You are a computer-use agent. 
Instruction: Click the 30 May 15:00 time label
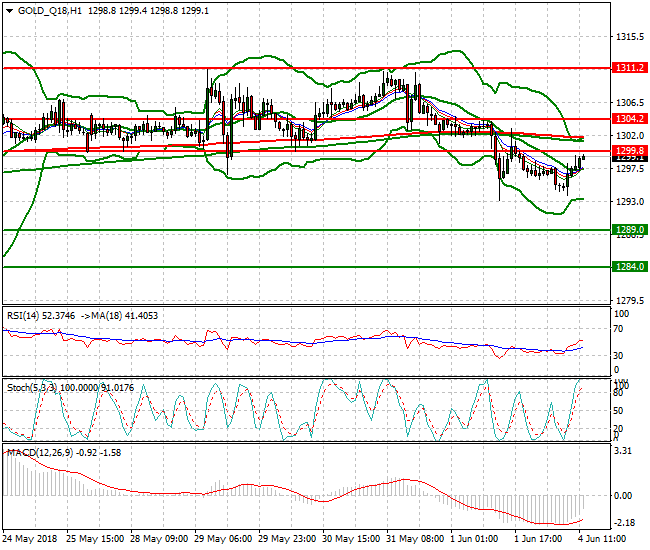click(x=351, y=539)
